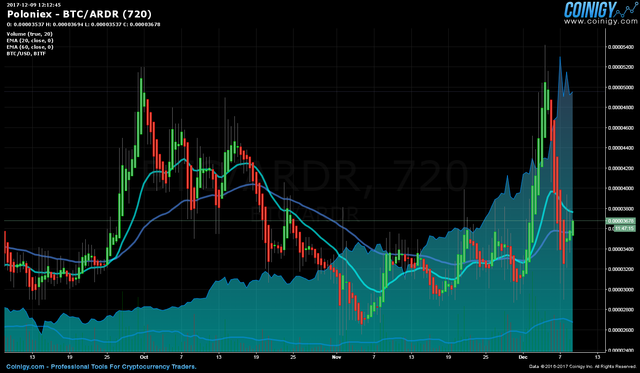The height and width of the screenshot is (373, 640).
Task: Click the Dec label on the time axis
Action: pyautogui.click(x=523, y=357)
